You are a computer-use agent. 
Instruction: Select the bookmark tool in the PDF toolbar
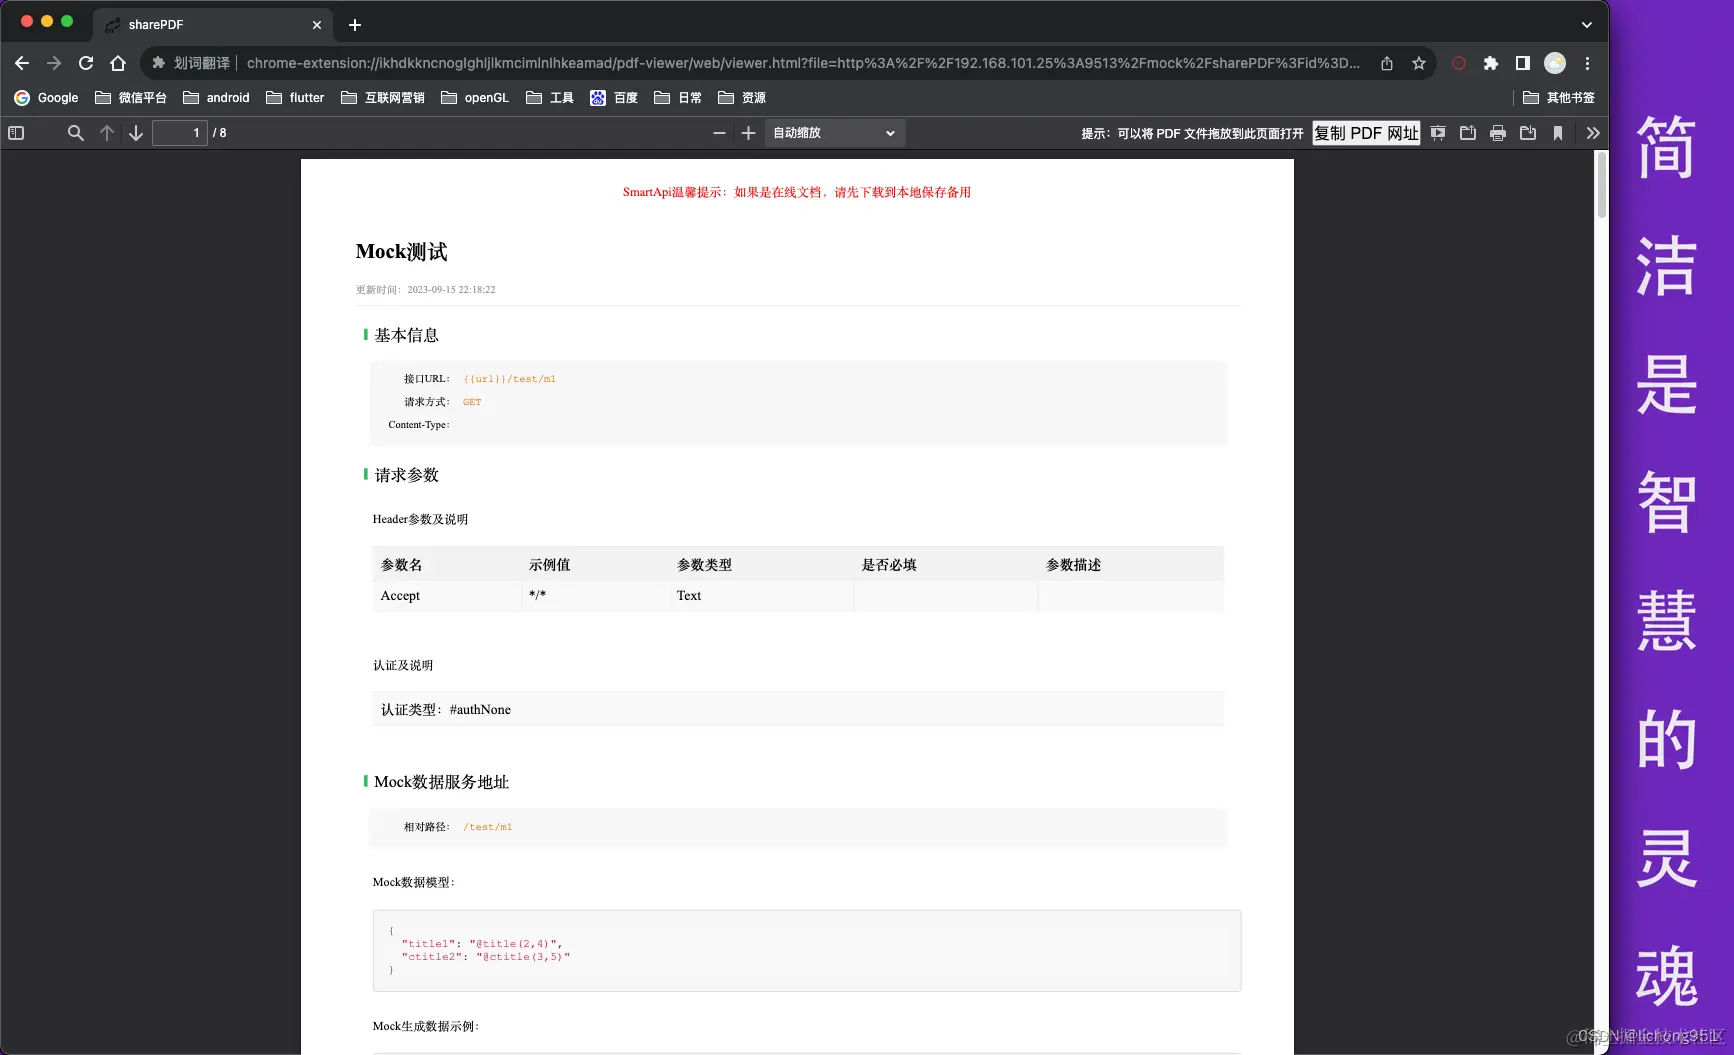pos(1559,132)
